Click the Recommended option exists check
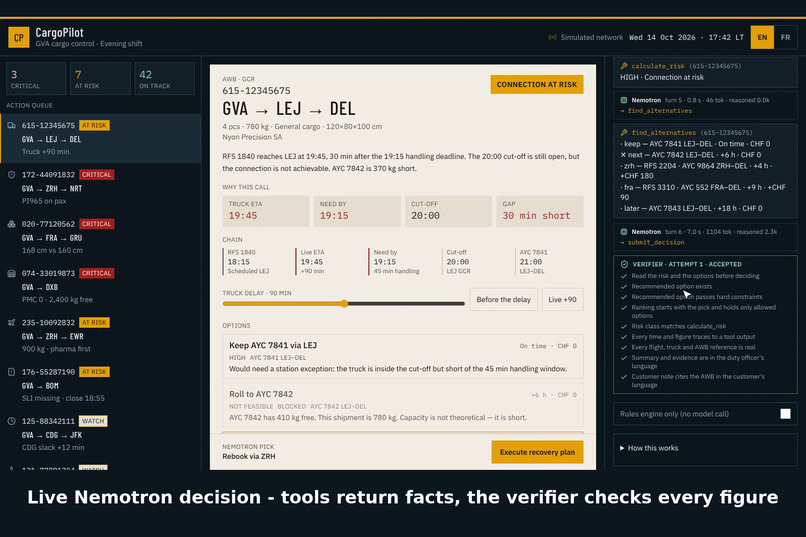Viewport: 806px width, 537px height. 671,286
